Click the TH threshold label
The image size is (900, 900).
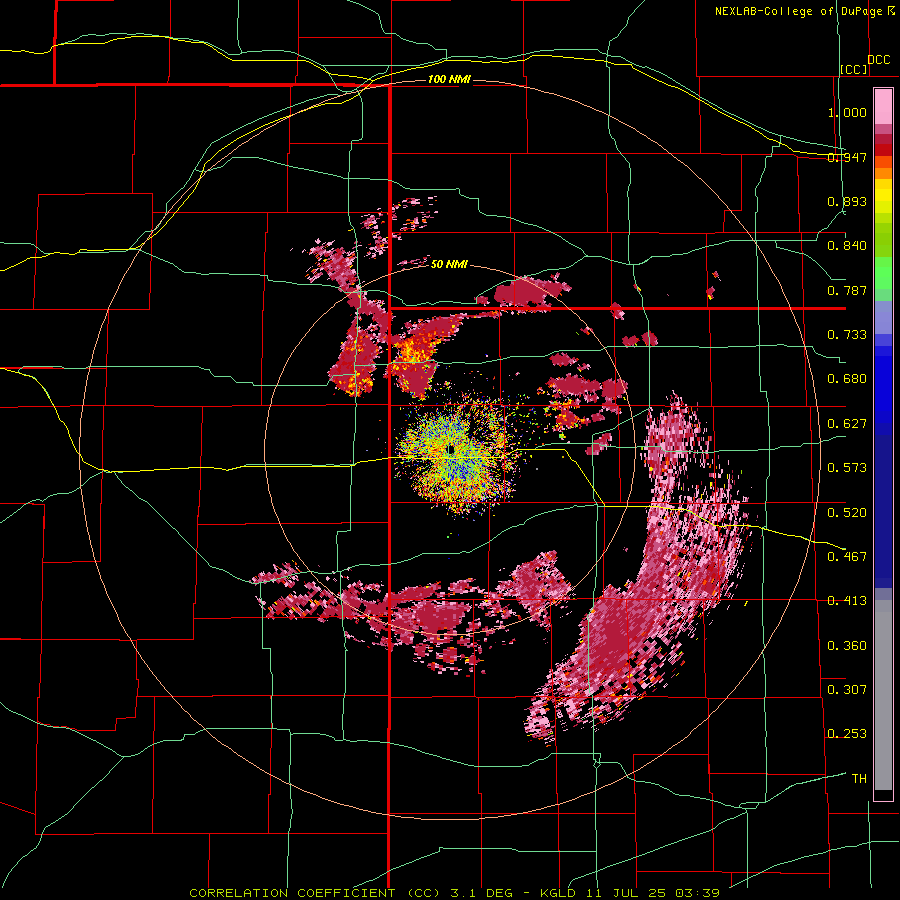pyautogui.click(x=859, y=779)
